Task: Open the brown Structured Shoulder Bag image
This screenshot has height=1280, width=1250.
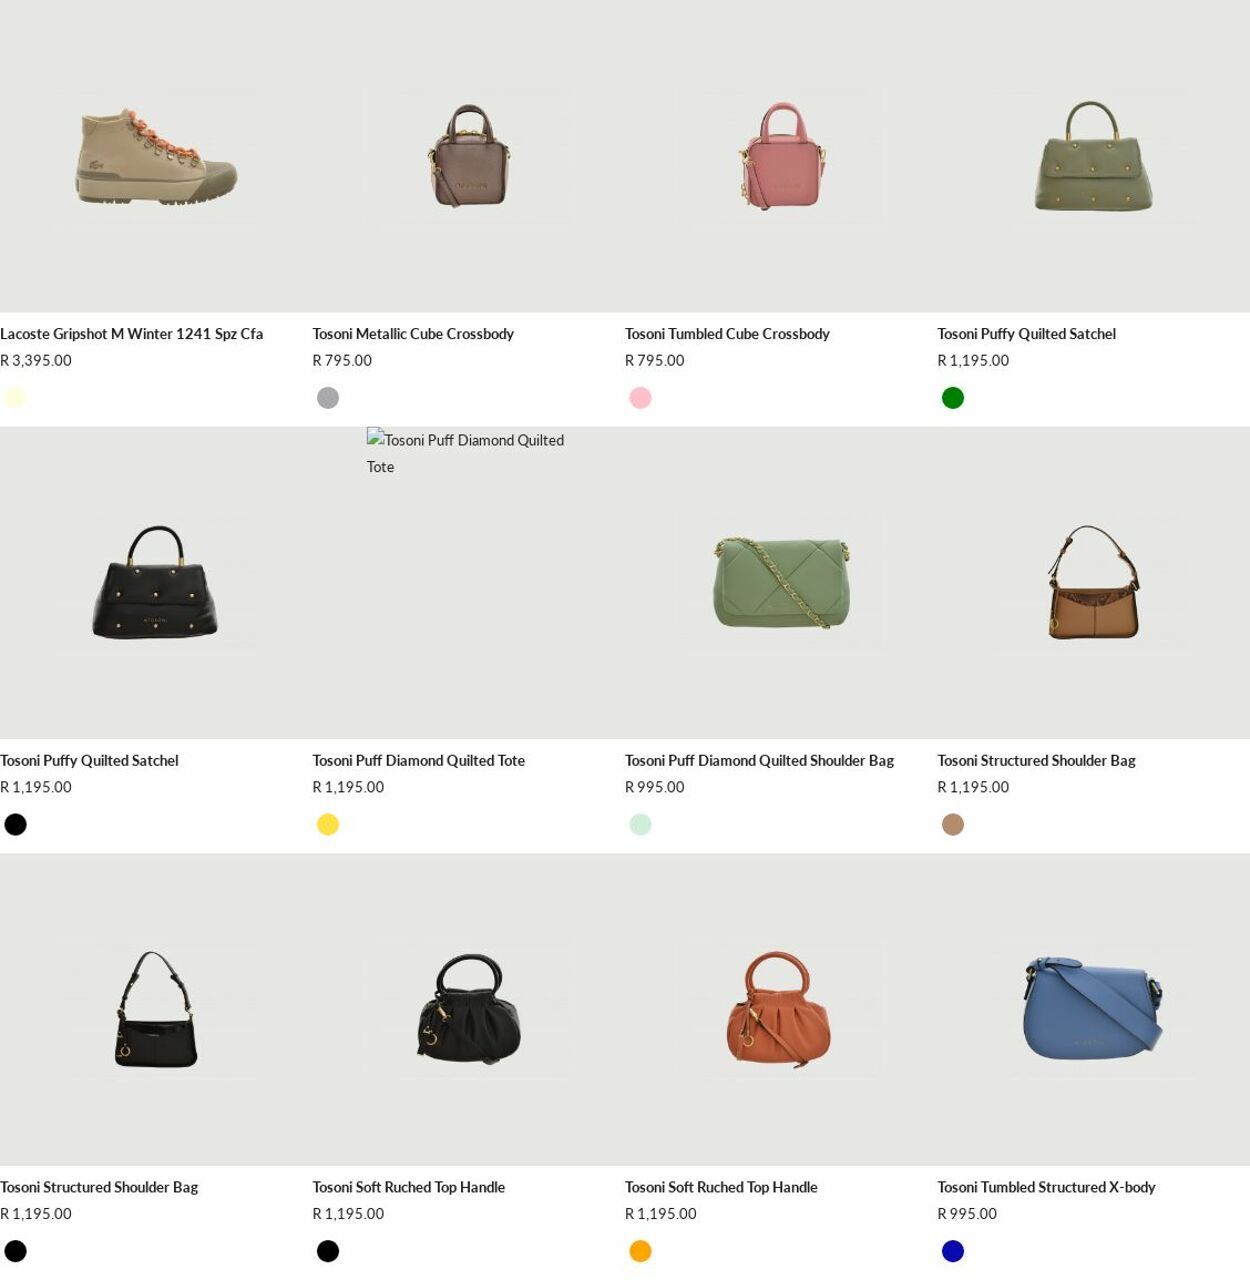Action: [1093, 583]
